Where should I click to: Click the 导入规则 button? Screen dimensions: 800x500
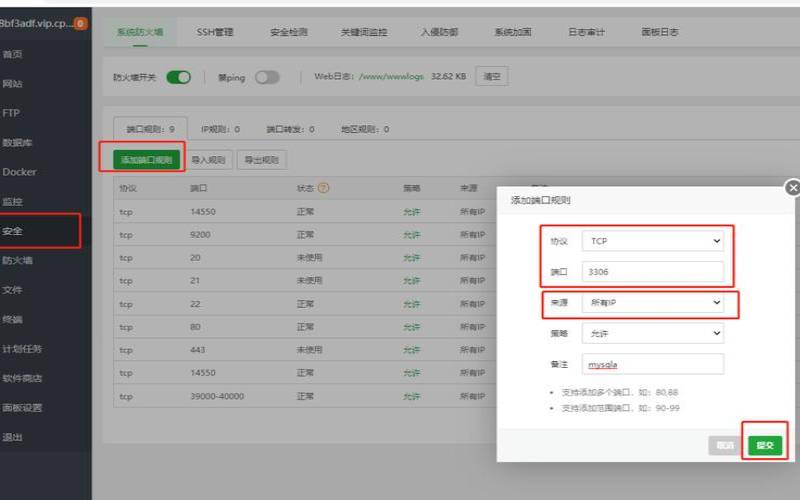point(210,159)
